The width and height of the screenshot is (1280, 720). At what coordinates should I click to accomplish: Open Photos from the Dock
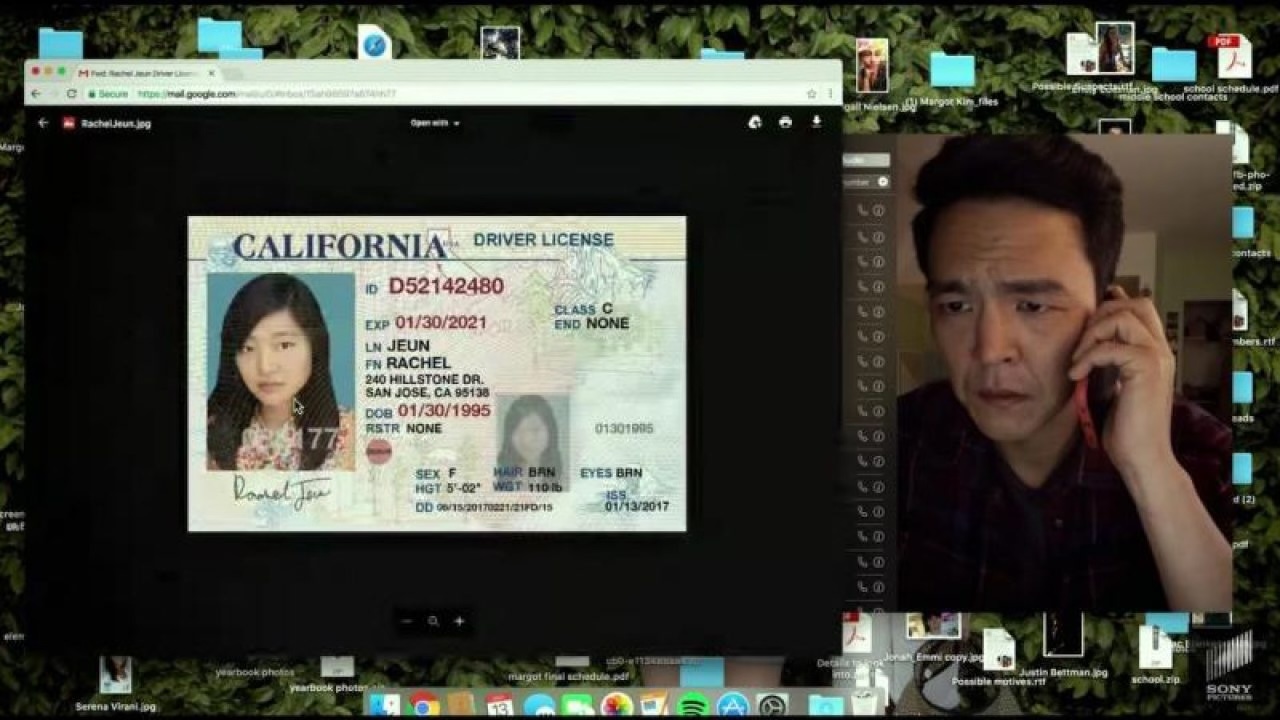[x=616, y=705]
